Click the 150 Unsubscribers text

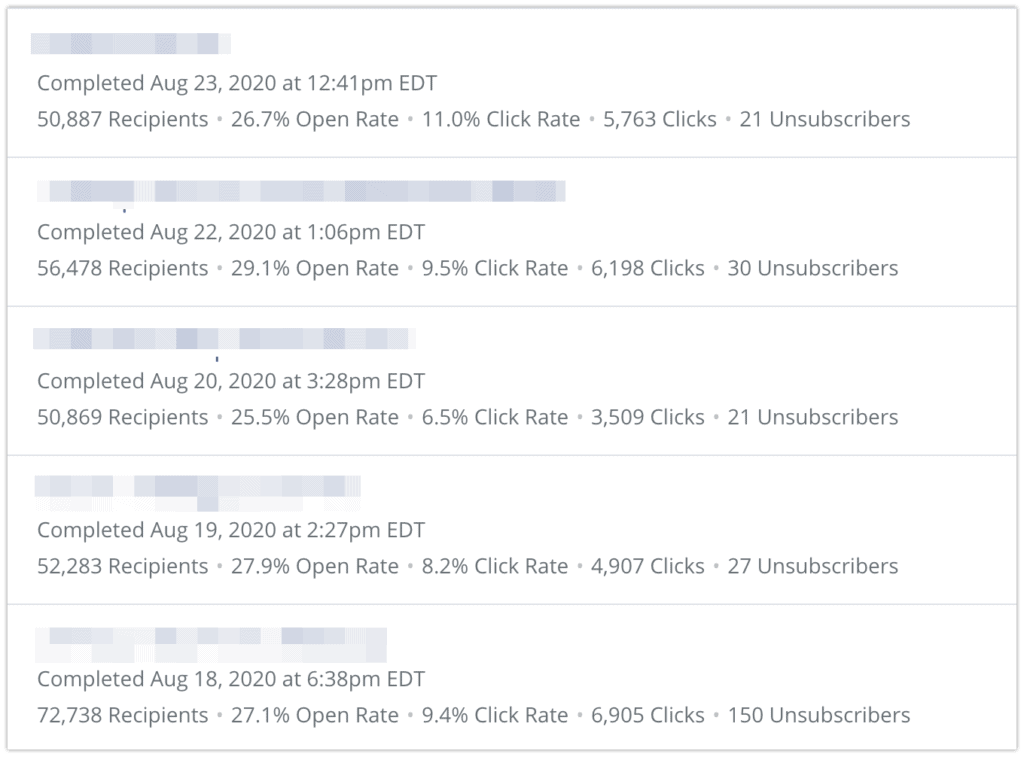818,715
